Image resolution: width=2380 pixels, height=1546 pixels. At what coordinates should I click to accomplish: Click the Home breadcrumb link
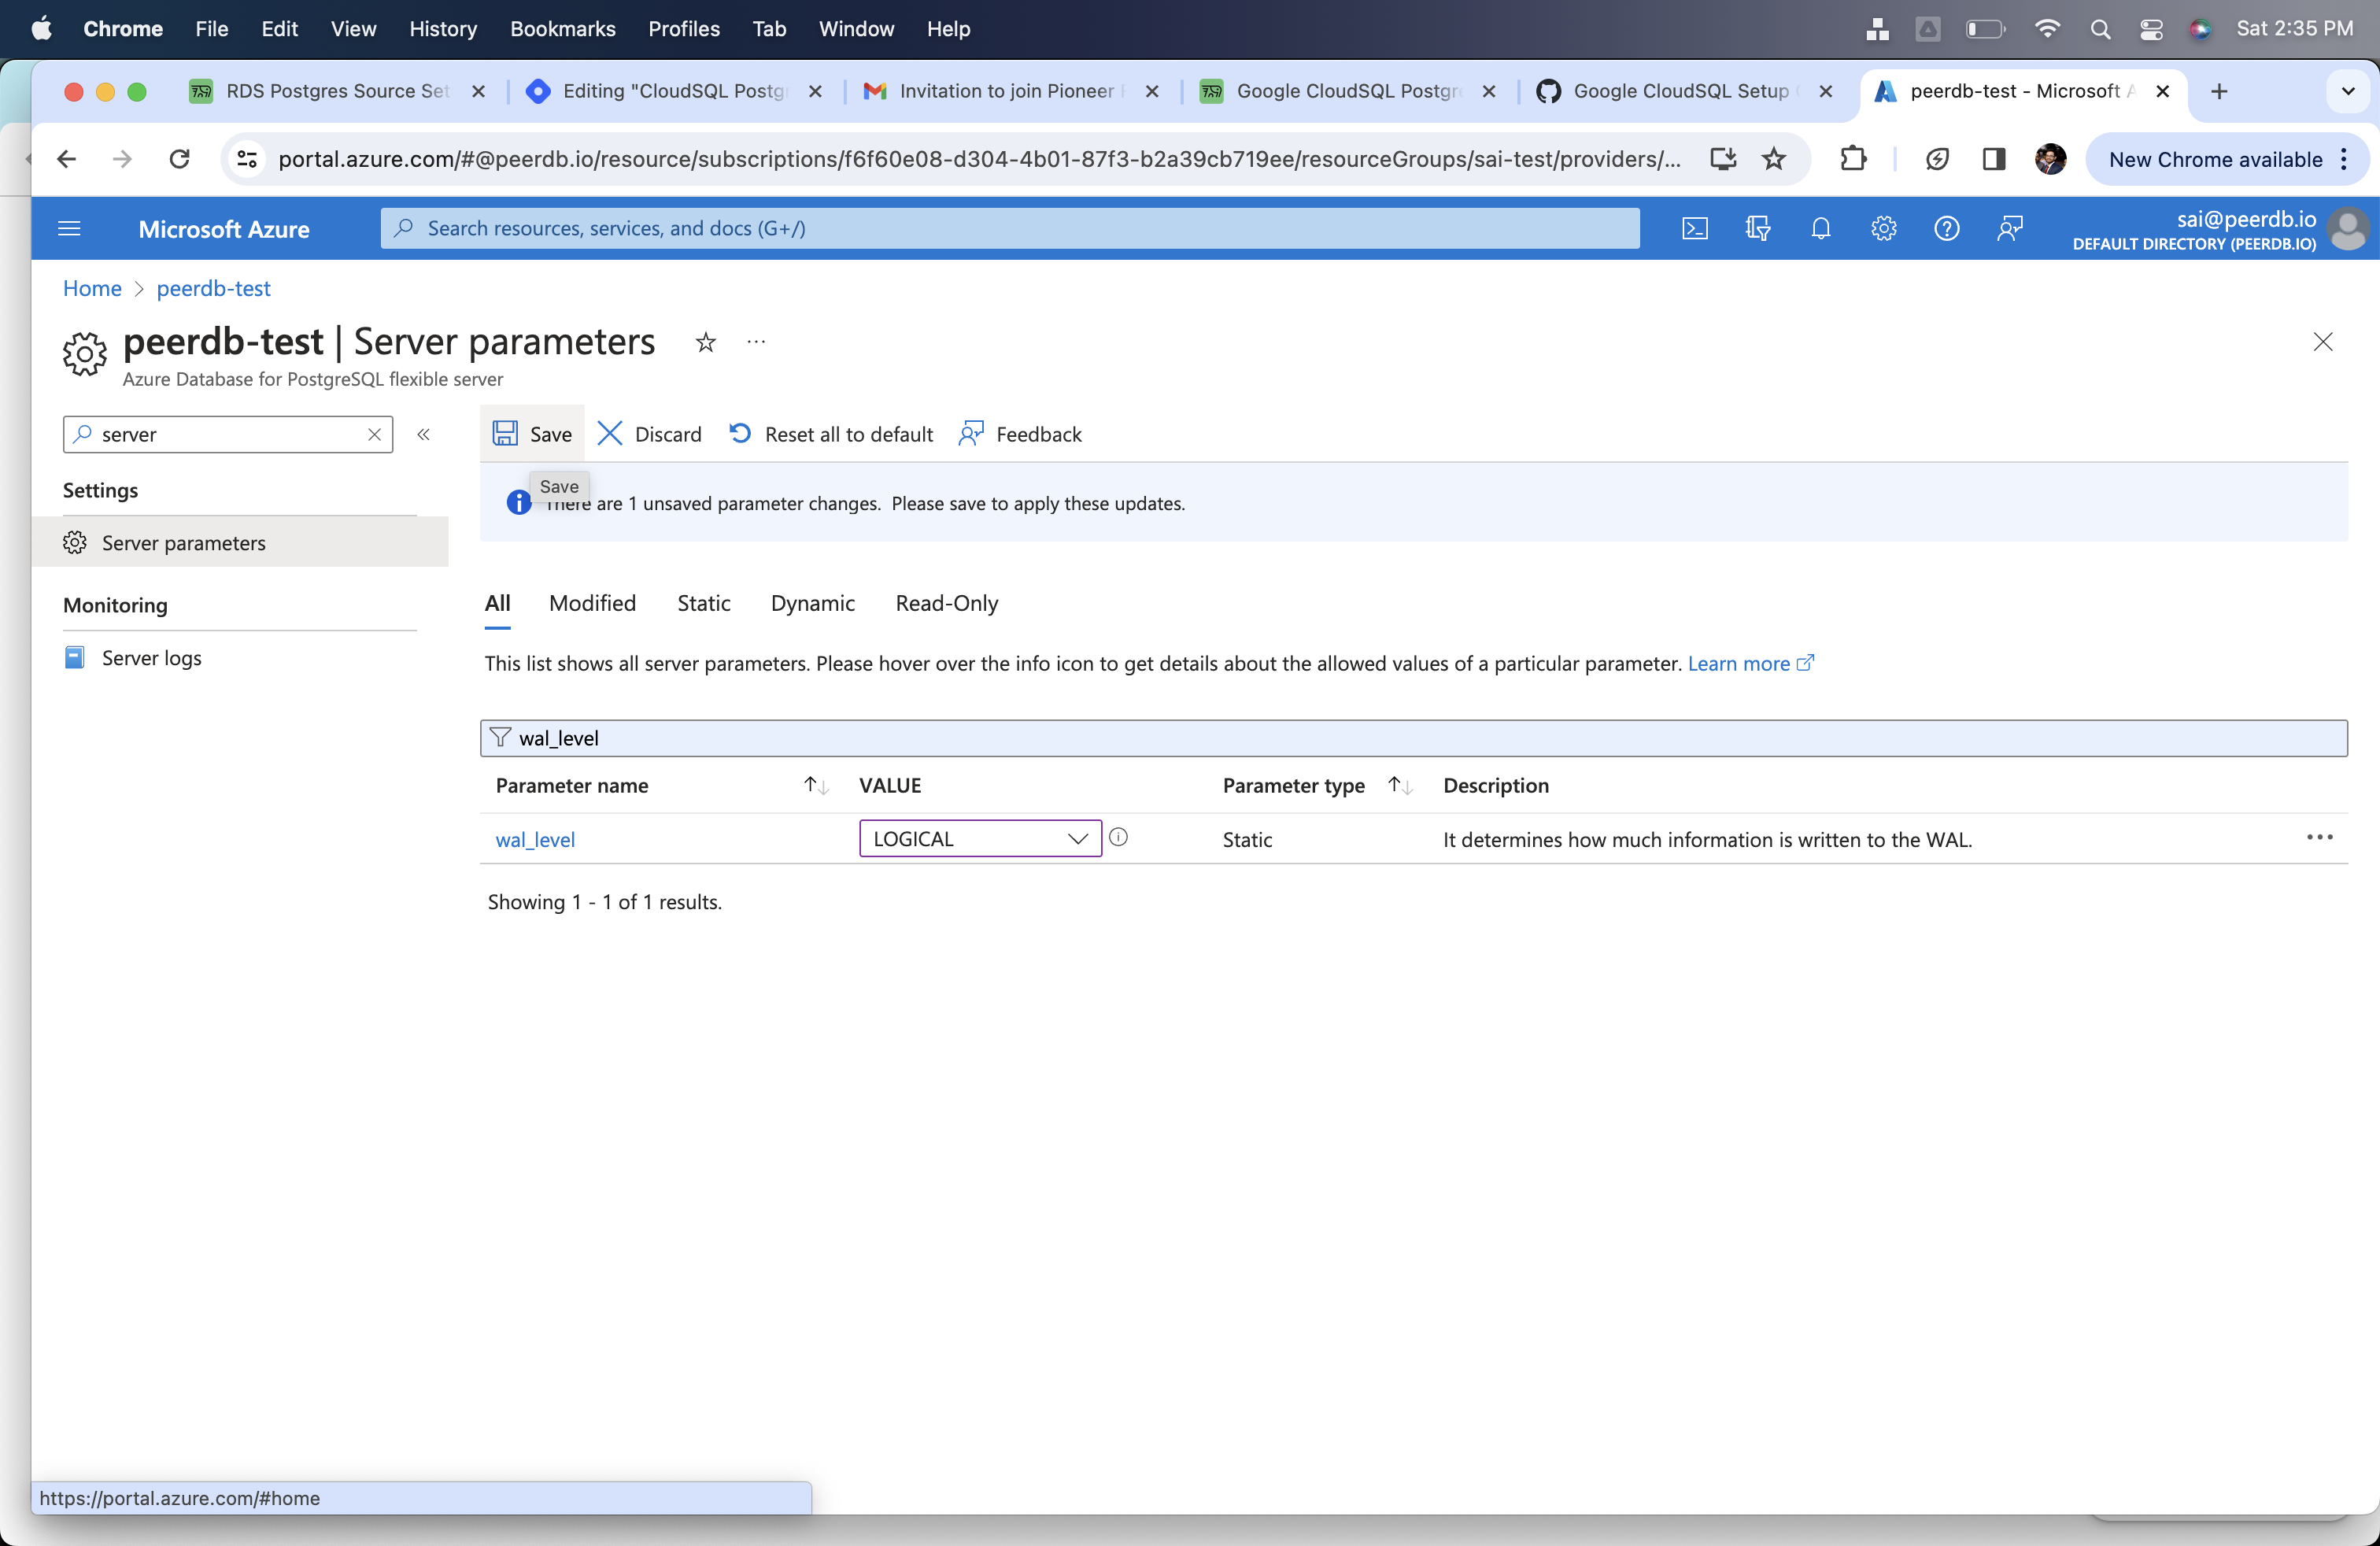tap(91, 288)
